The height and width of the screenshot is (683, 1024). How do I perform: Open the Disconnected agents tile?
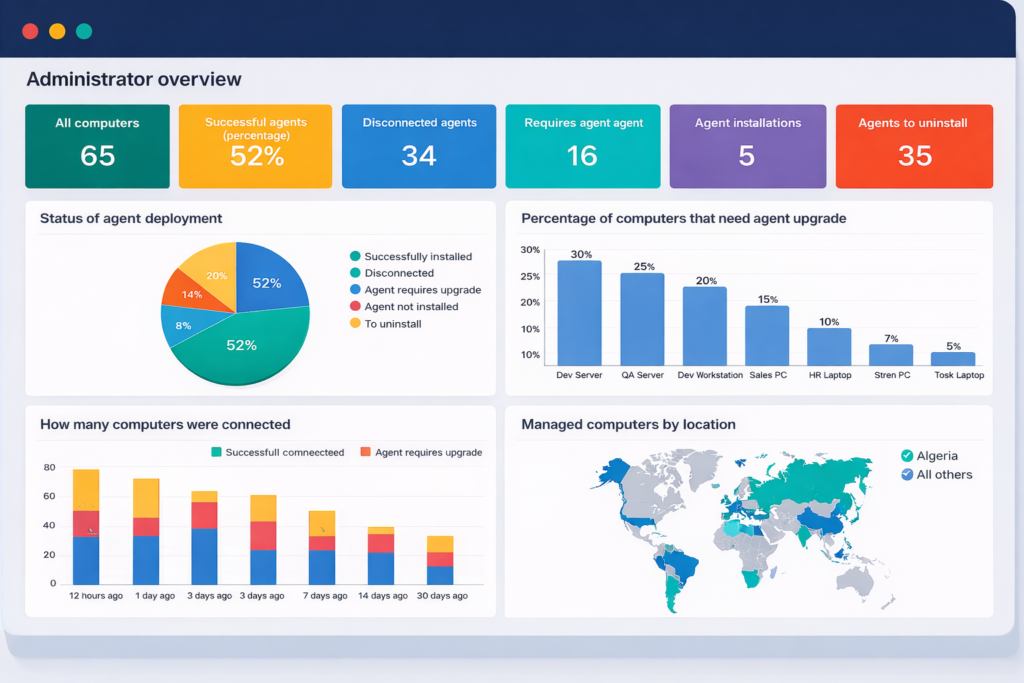[x=419, y=146]
